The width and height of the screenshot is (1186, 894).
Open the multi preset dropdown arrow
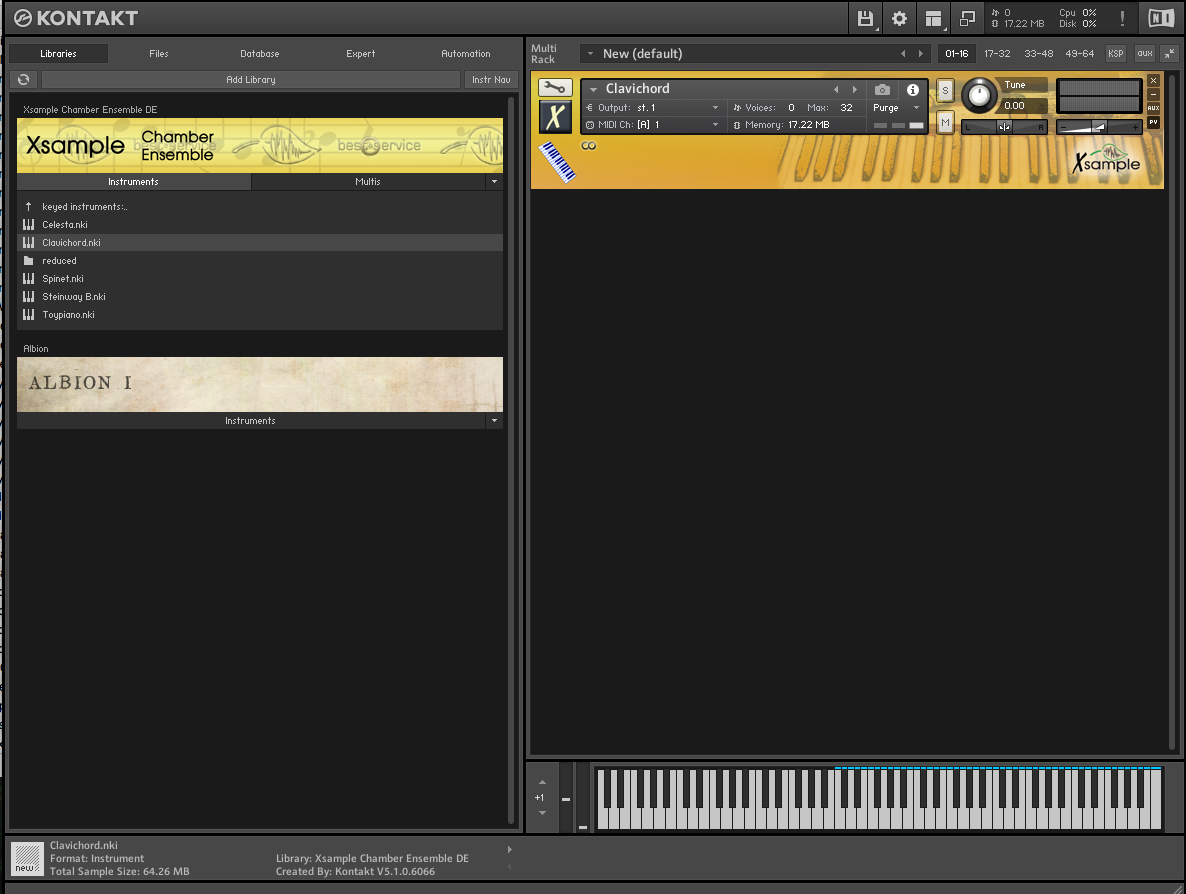[591, 54]
